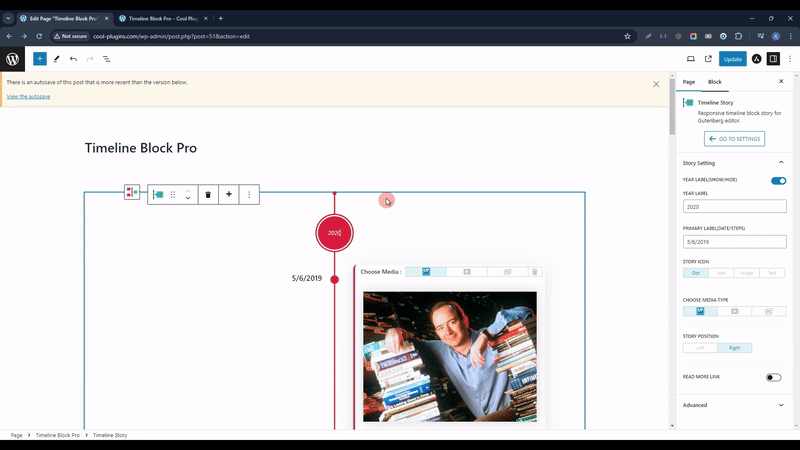Set Story Position to Left
Image resolution: width=800 pixels, height=450 pixels.
[700, 348]
